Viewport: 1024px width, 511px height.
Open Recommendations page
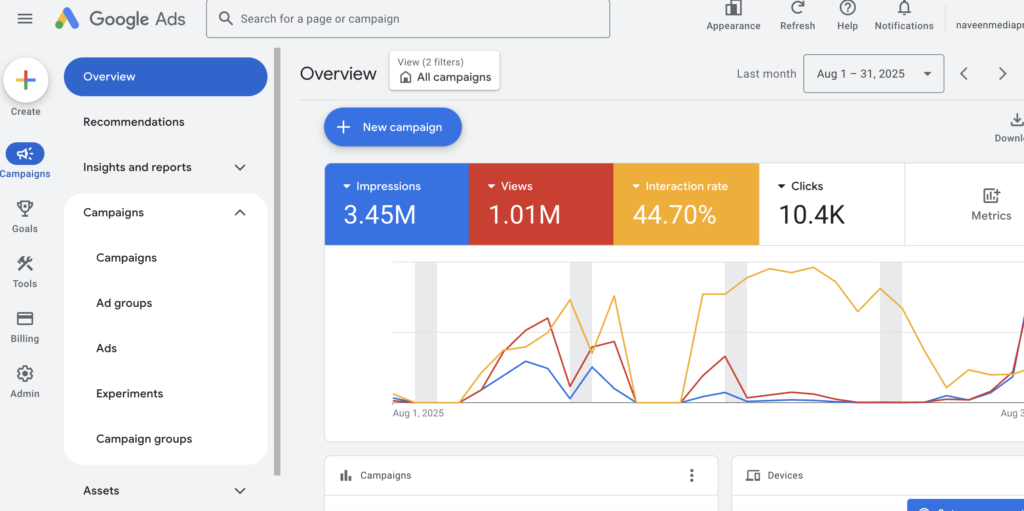pyautogui.click(x=134, y=122)
